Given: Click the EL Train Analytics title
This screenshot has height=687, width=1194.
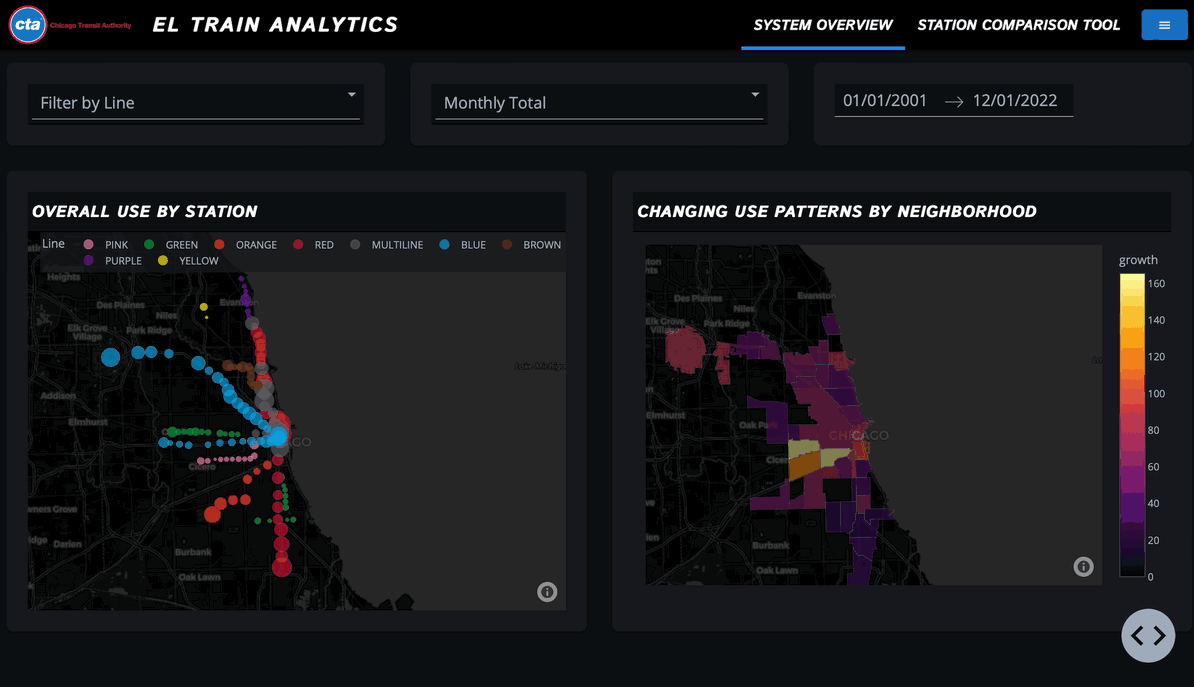Looking at the screenshot, I should (x=275, y=24).
